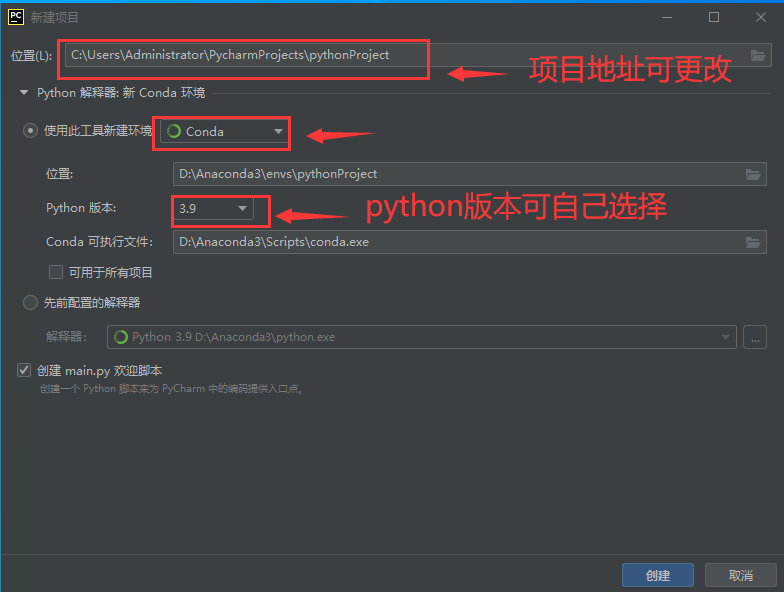
Task: Enable 'Make available to all projects' checkbox
Action: click(x=56, y=272)
